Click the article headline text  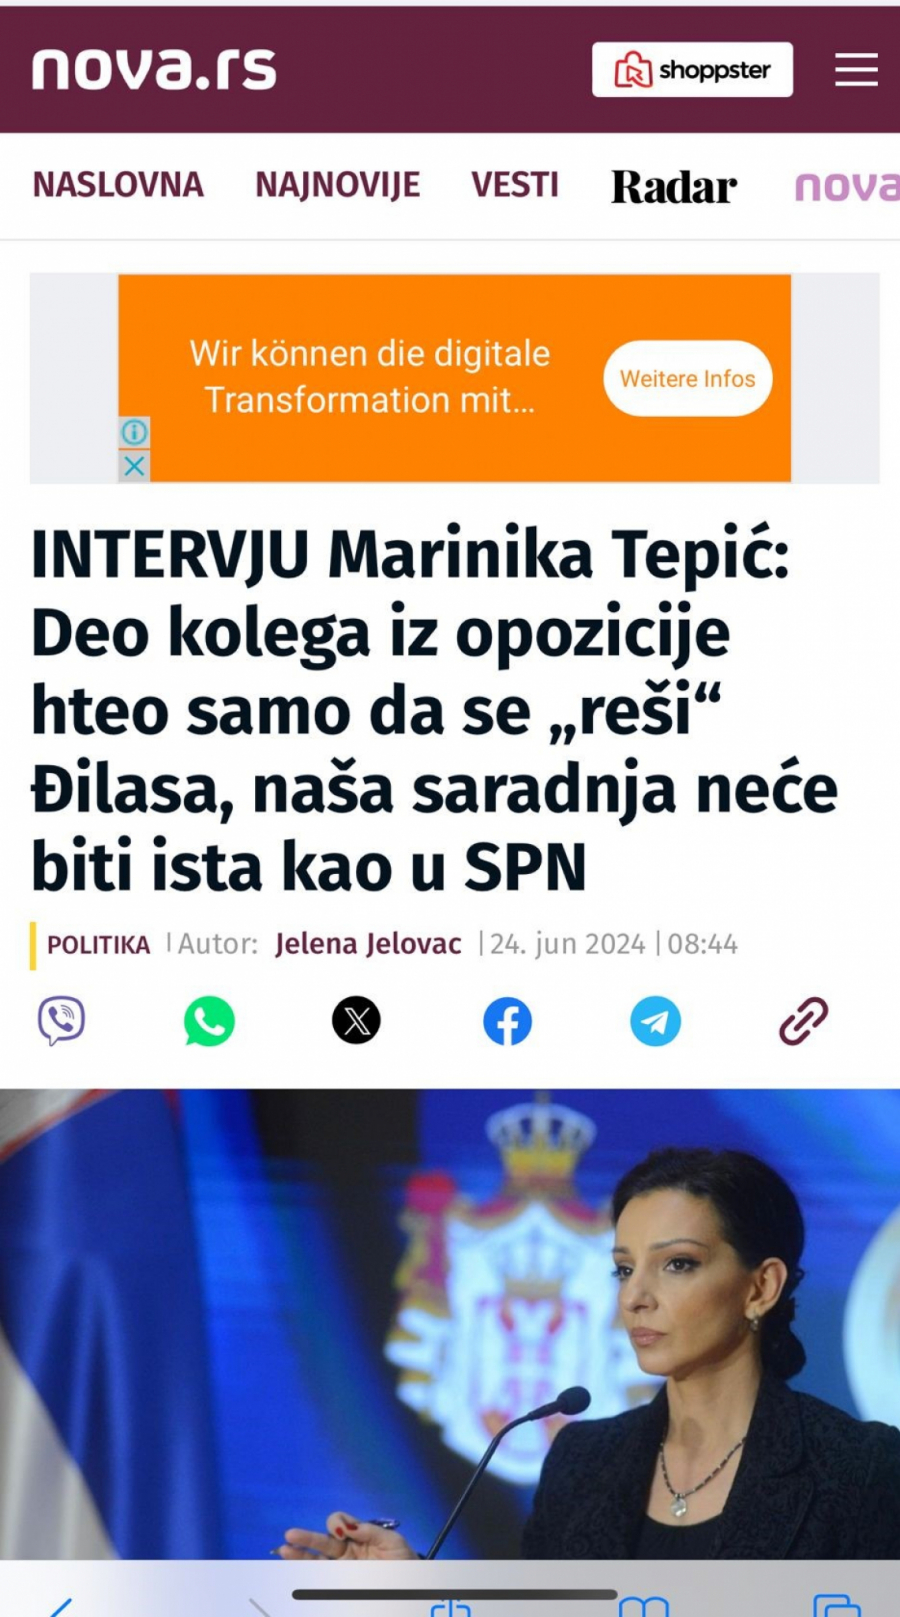tap(434, 709)
